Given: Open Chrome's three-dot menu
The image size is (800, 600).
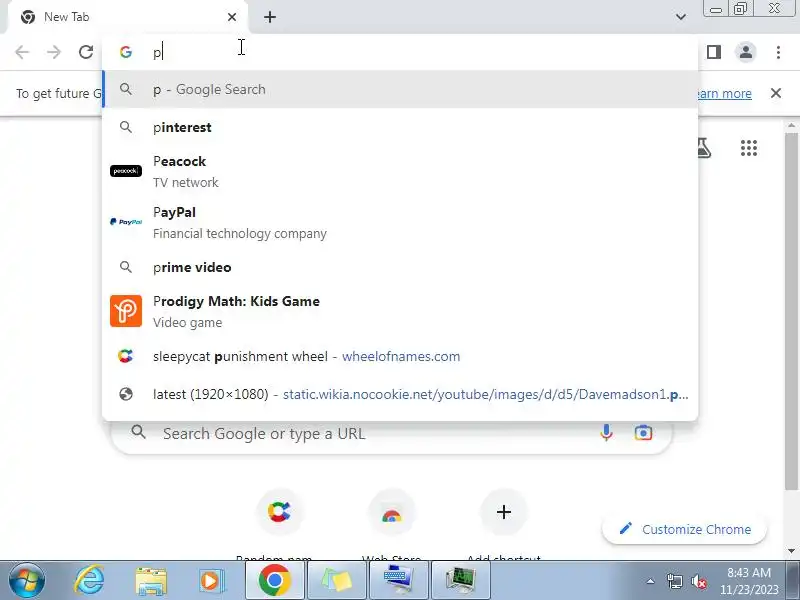Looking at the screenshot, I should [778, 52].
